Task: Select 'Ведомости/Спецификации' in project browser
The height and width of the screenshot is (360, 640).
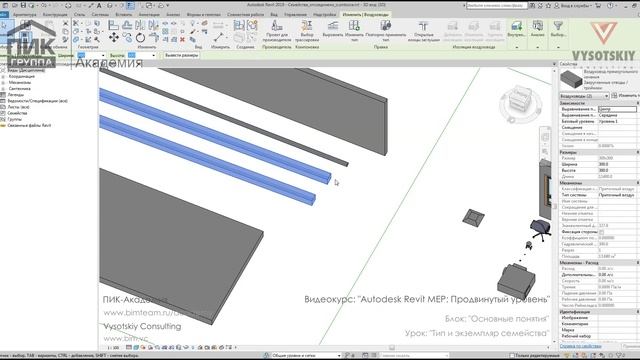Action: click(x=37, y=101)
